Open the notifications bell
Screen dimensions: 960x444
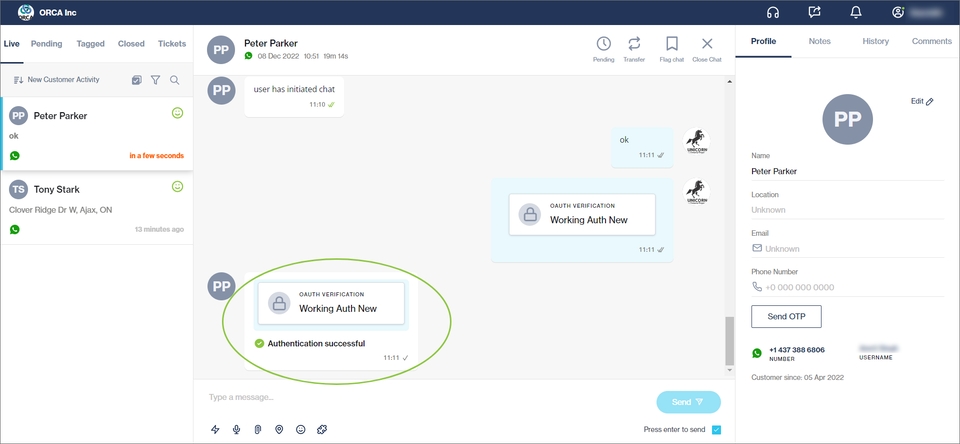click(x=856, y=12)
